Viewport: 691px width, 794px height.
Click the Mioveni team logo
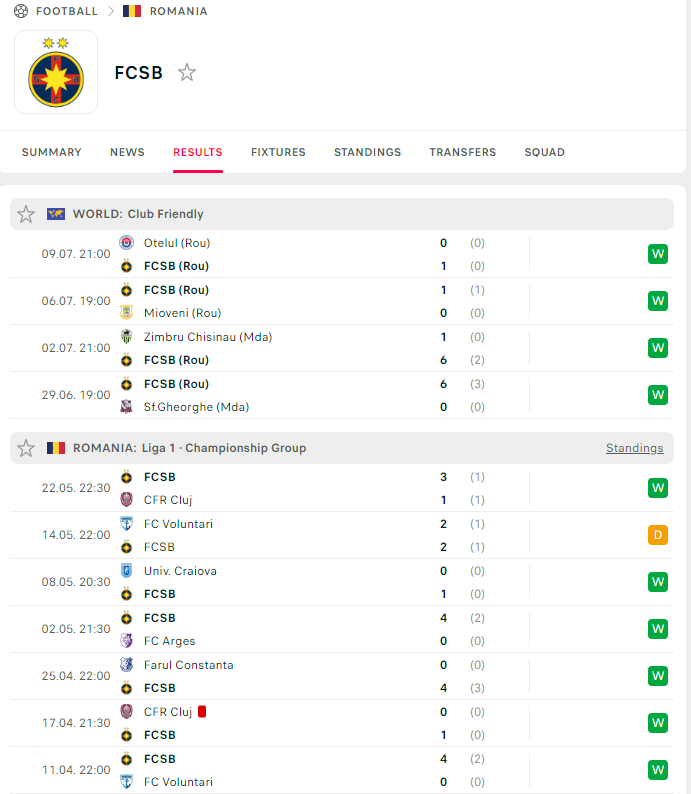(126, 313)
